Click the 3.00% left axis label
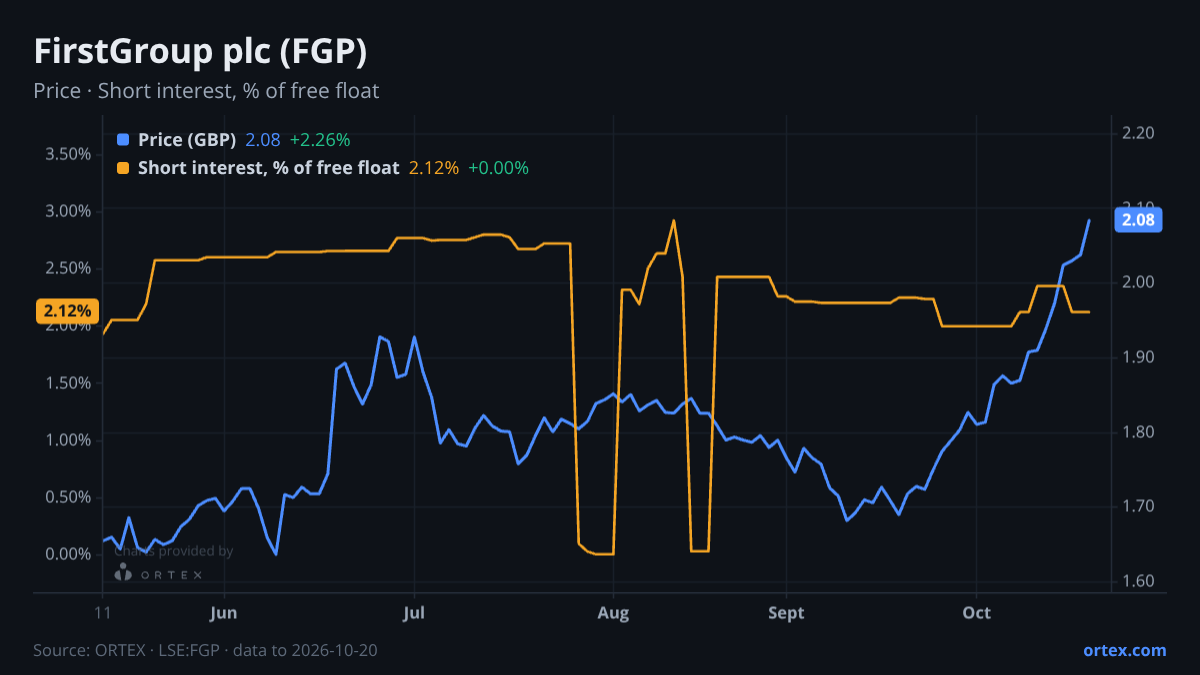The height and width of the screenshot is (675, 1200). tap(68, 211)
